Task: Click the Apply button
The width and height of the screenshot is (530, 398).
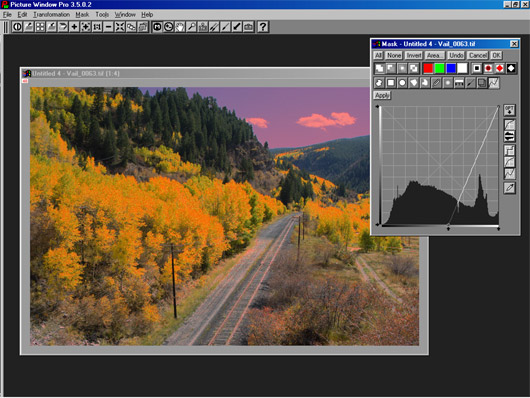Action: tap(382, 95)
